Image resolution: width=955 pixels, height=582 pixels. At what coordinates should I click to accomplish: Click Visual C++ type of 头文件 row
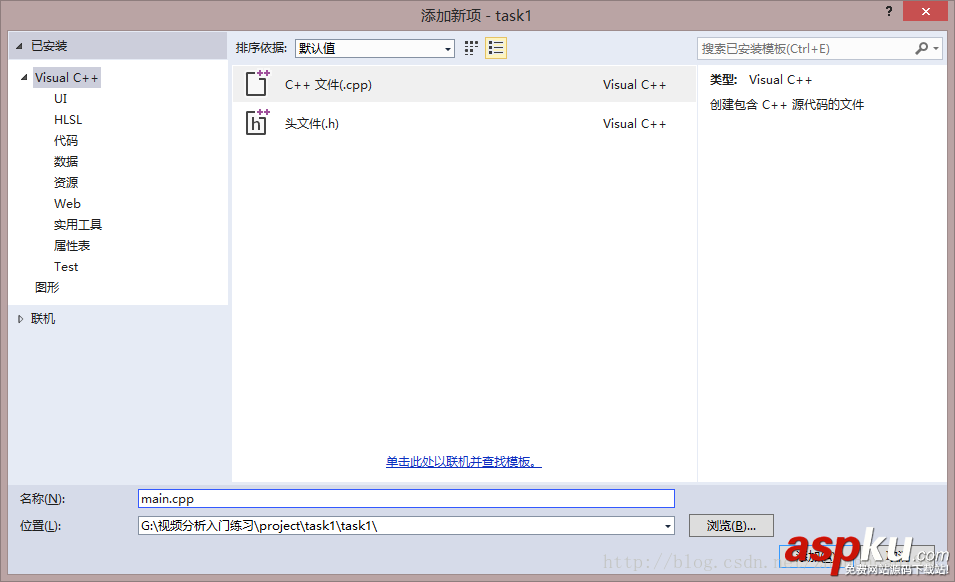pyautogui.click(x=634, y=124)
